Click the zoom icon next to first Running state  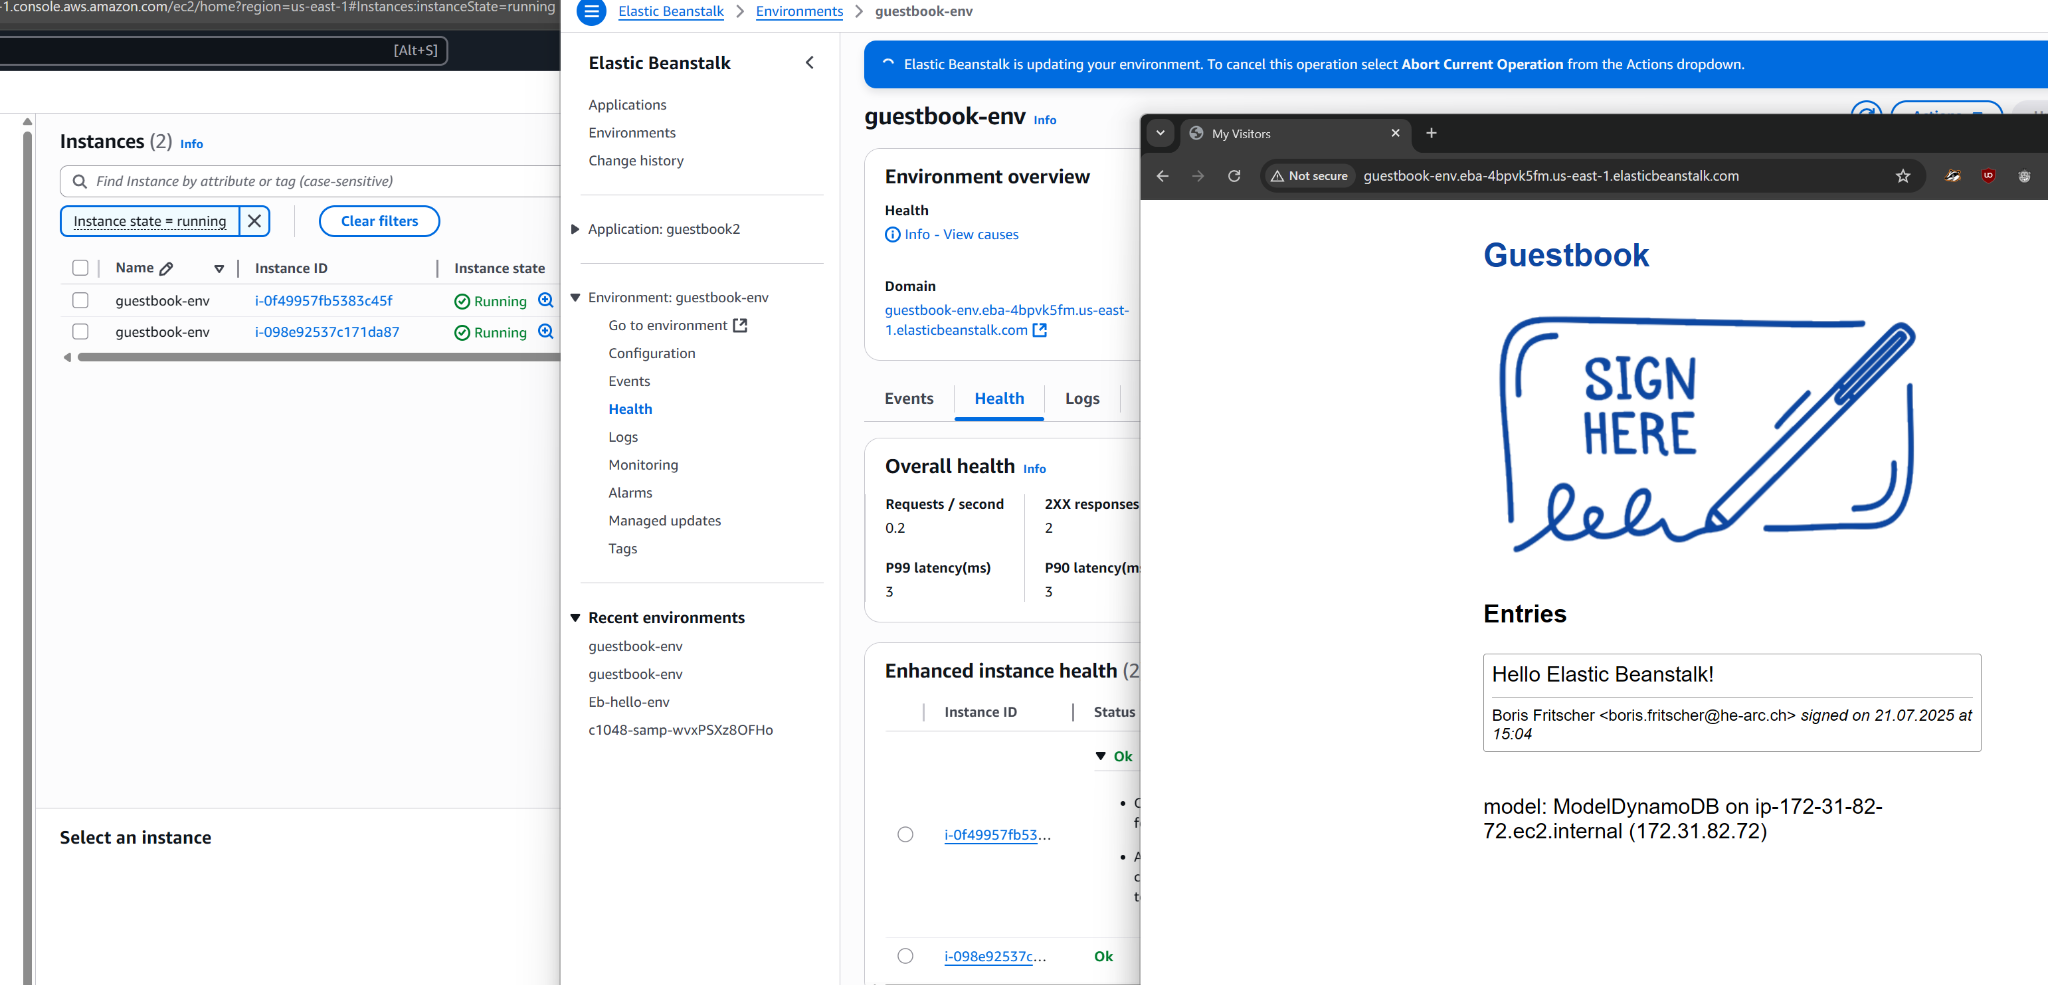point(546,300)
